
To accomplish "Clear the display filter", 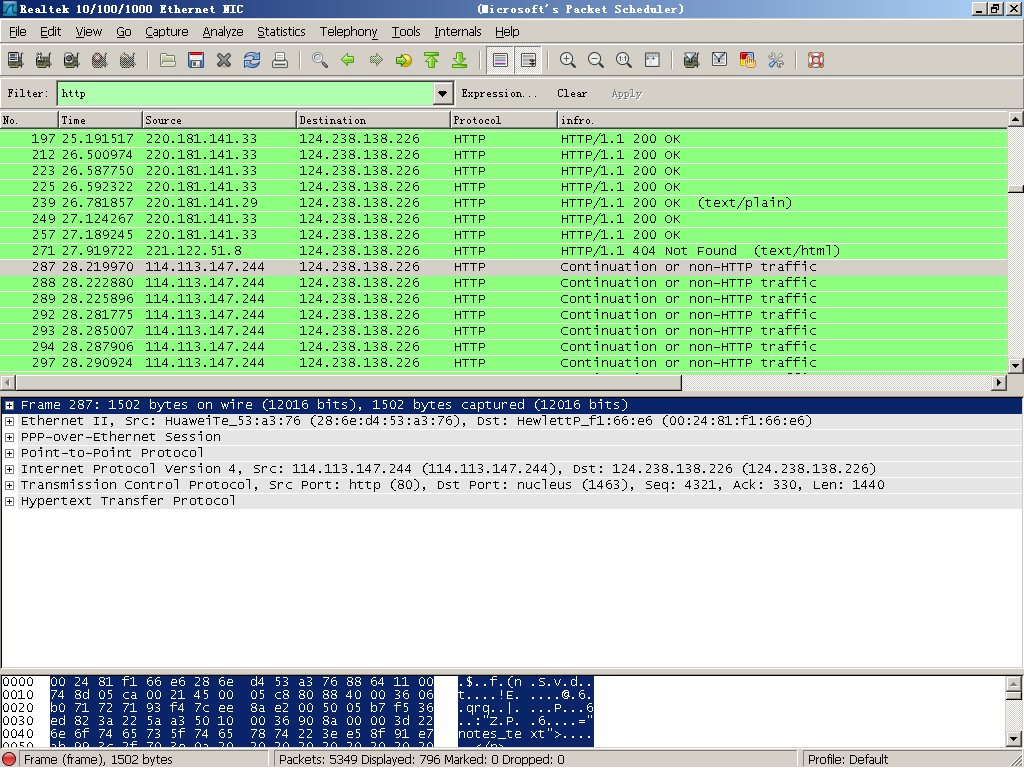I will pyautogui.click(x=572, y=93).
